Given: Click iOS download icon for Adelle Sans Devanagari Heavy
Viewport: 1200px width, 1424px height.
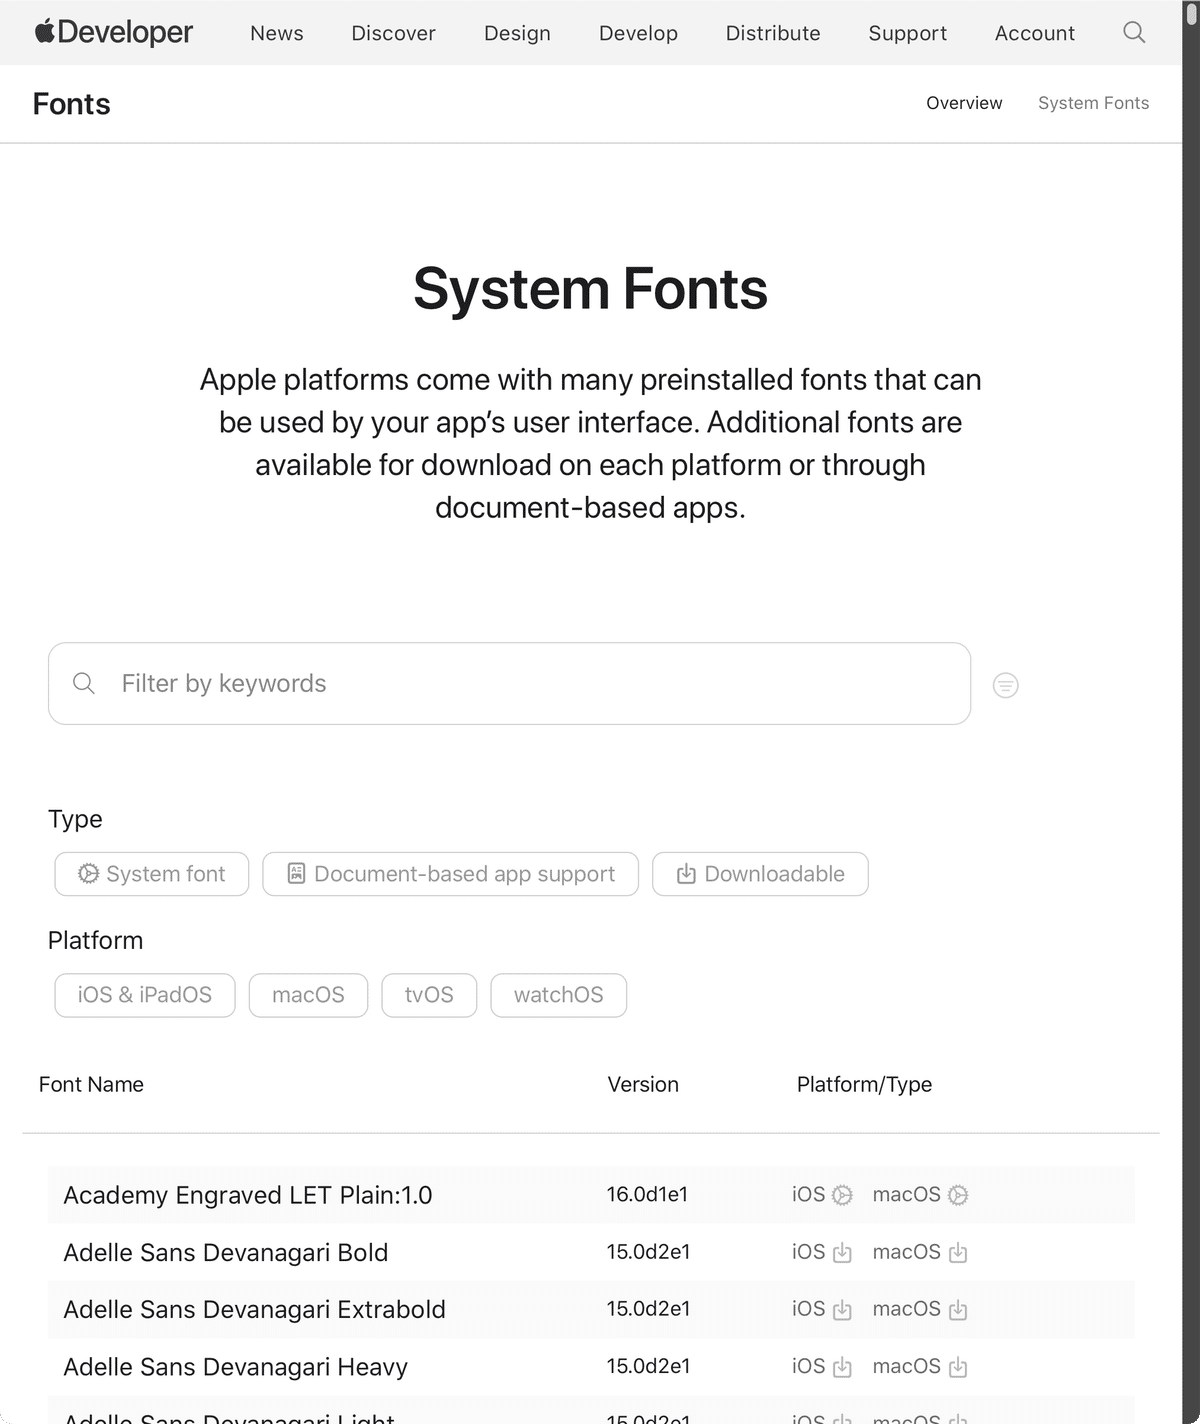Looking at the screenshot, I should coord(843,1366).
